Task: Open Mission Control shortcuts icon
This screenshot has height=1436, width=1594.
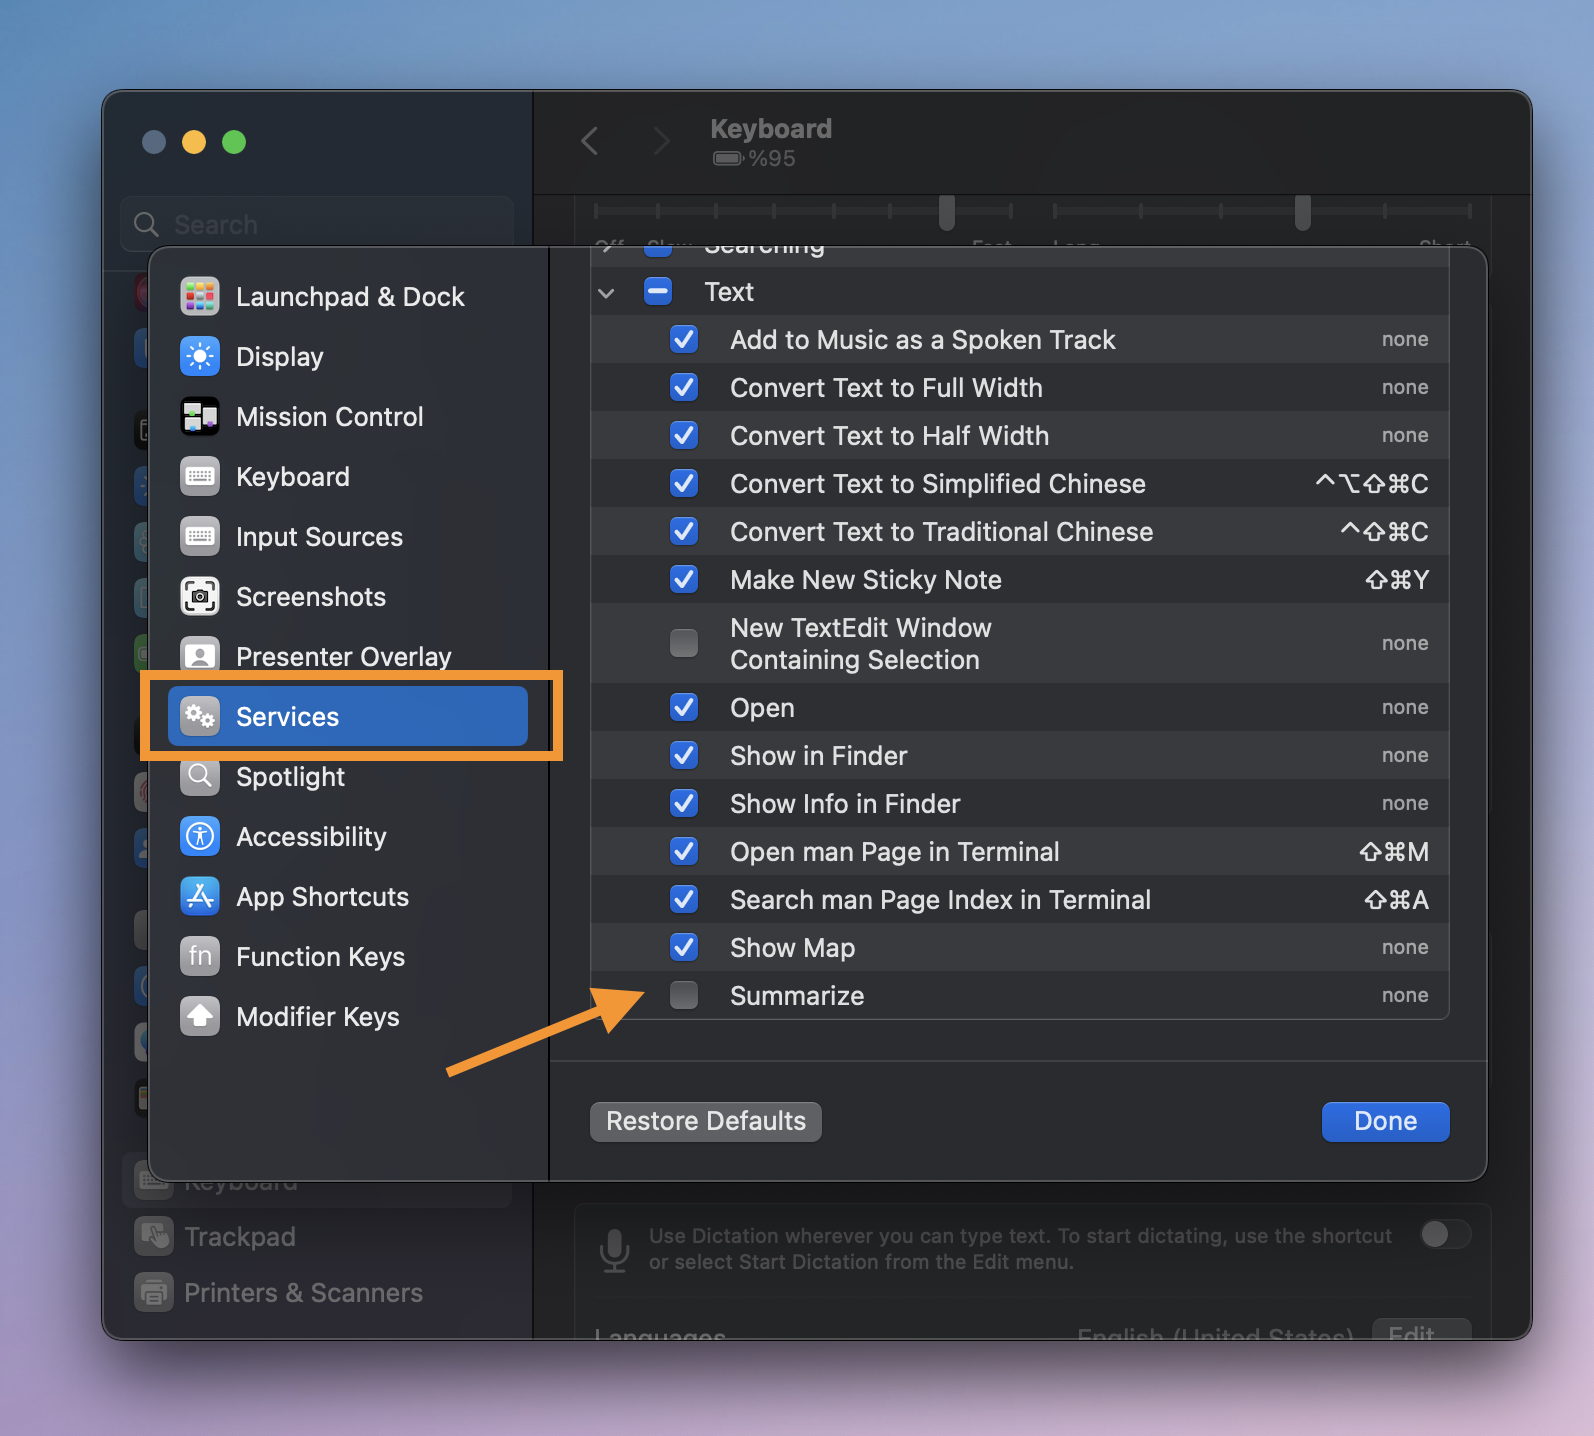Action: [200, 416]
